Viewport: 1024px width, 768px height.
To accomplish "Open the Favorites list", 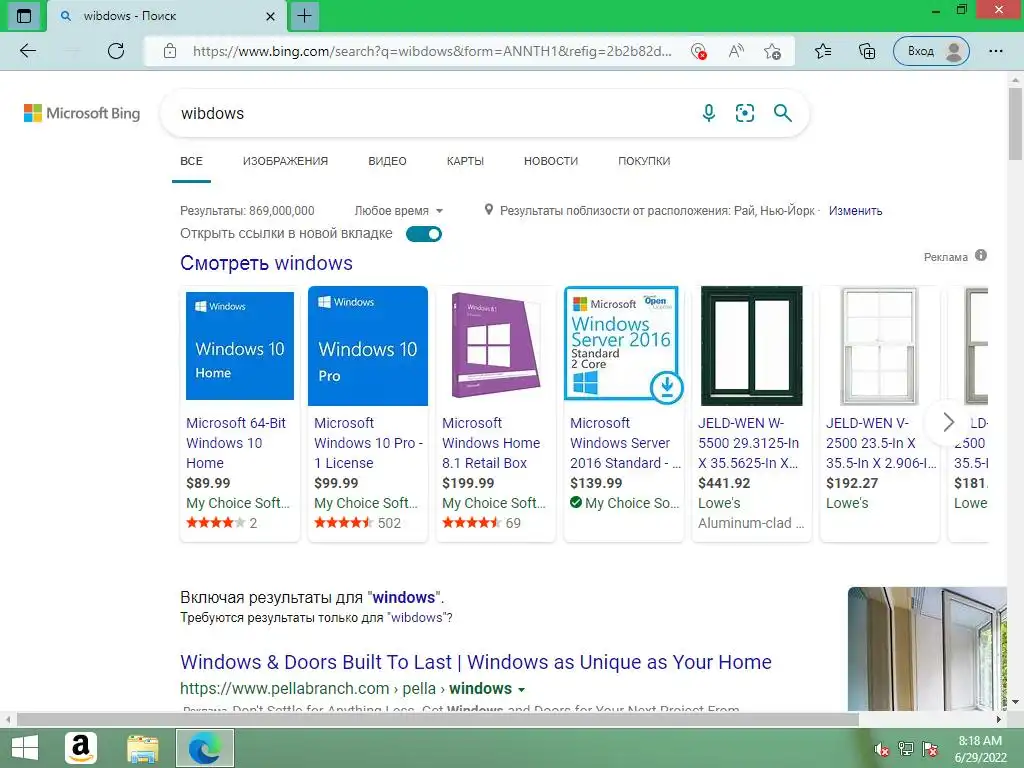I will pyautogui.click(x=824, y=51).
